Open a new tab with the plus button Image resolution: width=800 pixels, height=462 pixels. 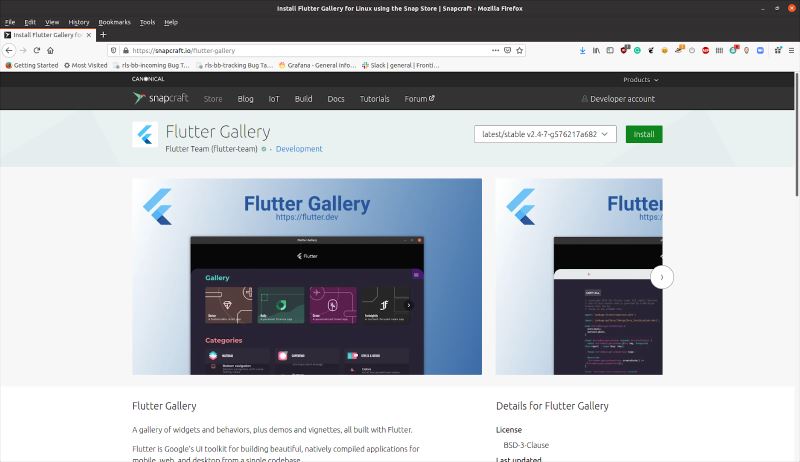[x=103, y=35]
